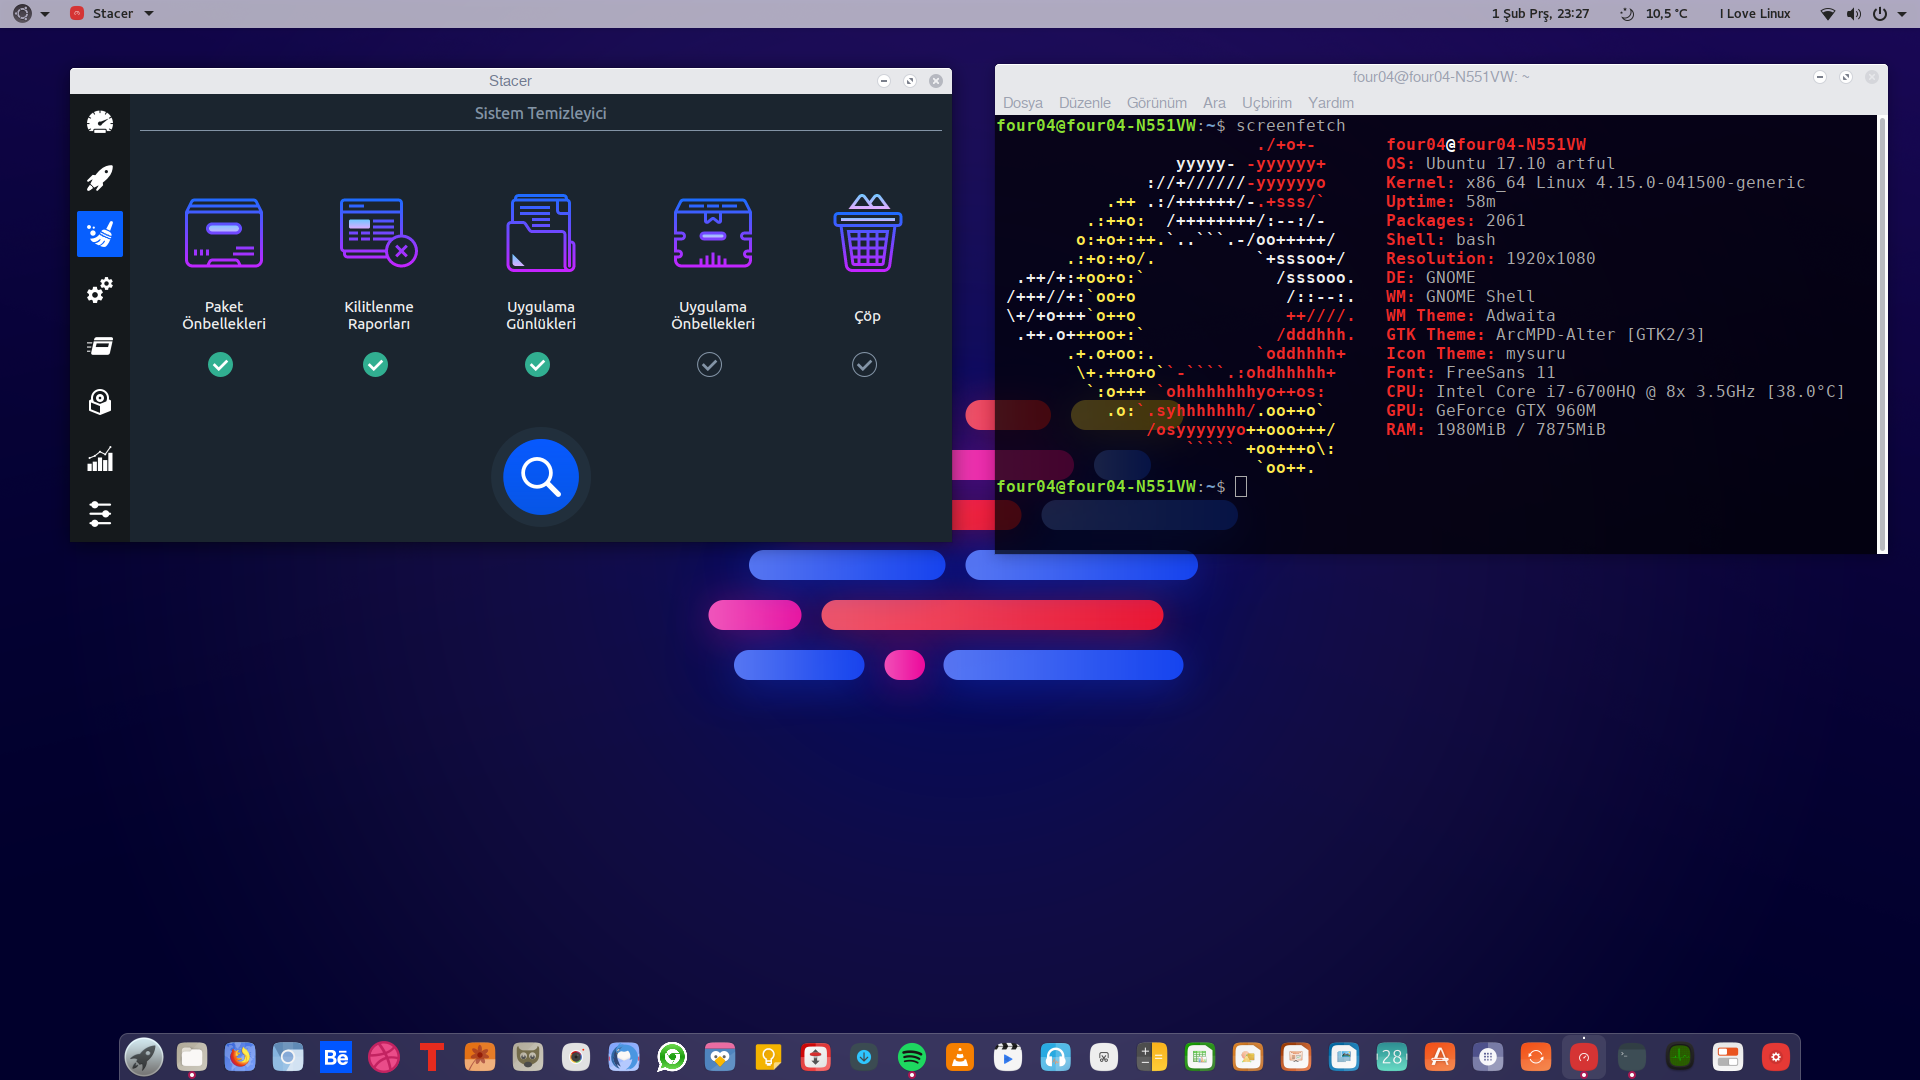Open the Stacer Dashboard sidebar icon

(100, 122)
